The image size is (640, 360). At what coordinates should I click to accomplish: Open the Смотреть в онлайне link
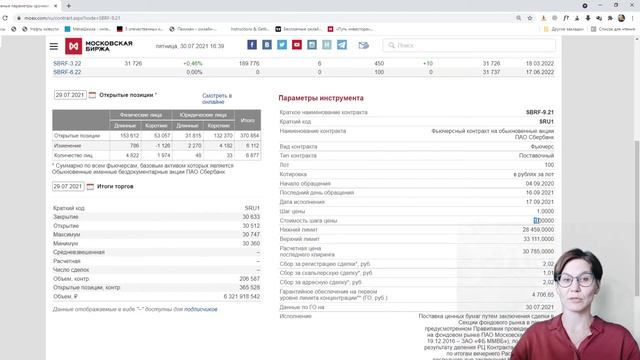pos(217,99)
